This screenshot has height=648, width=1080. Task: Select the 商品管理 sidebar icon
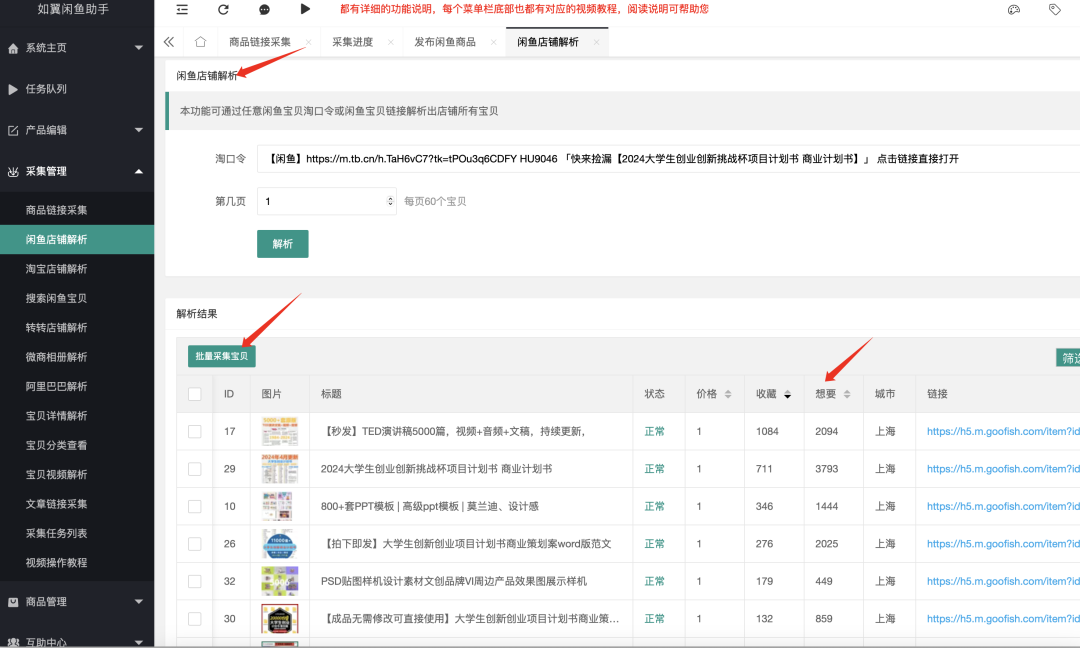click(x=12, y=604)
